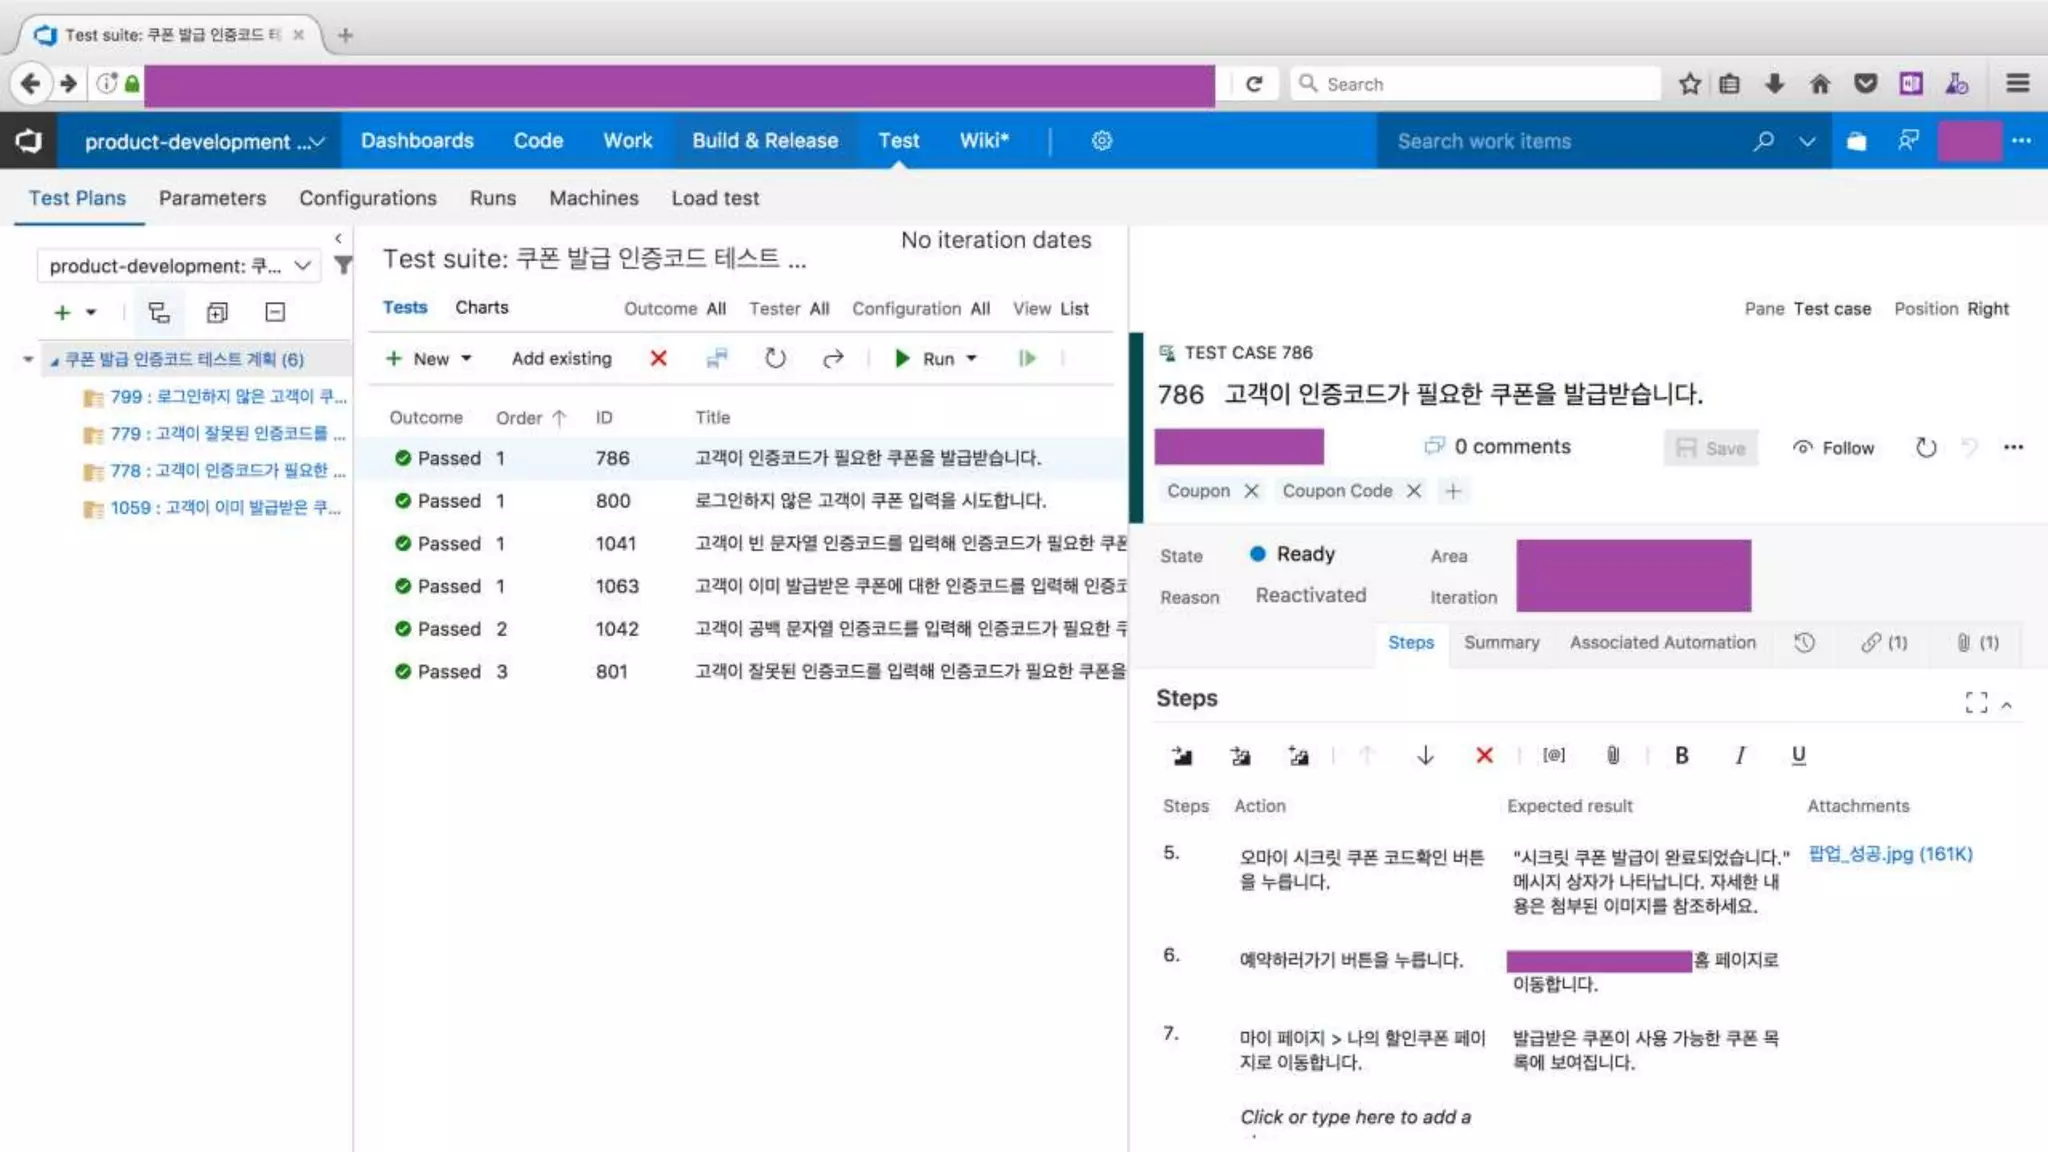Click the red delete test icon in Tests toolbar
The height and width of the screenshot is (1152, 2048).
point(658,358)
